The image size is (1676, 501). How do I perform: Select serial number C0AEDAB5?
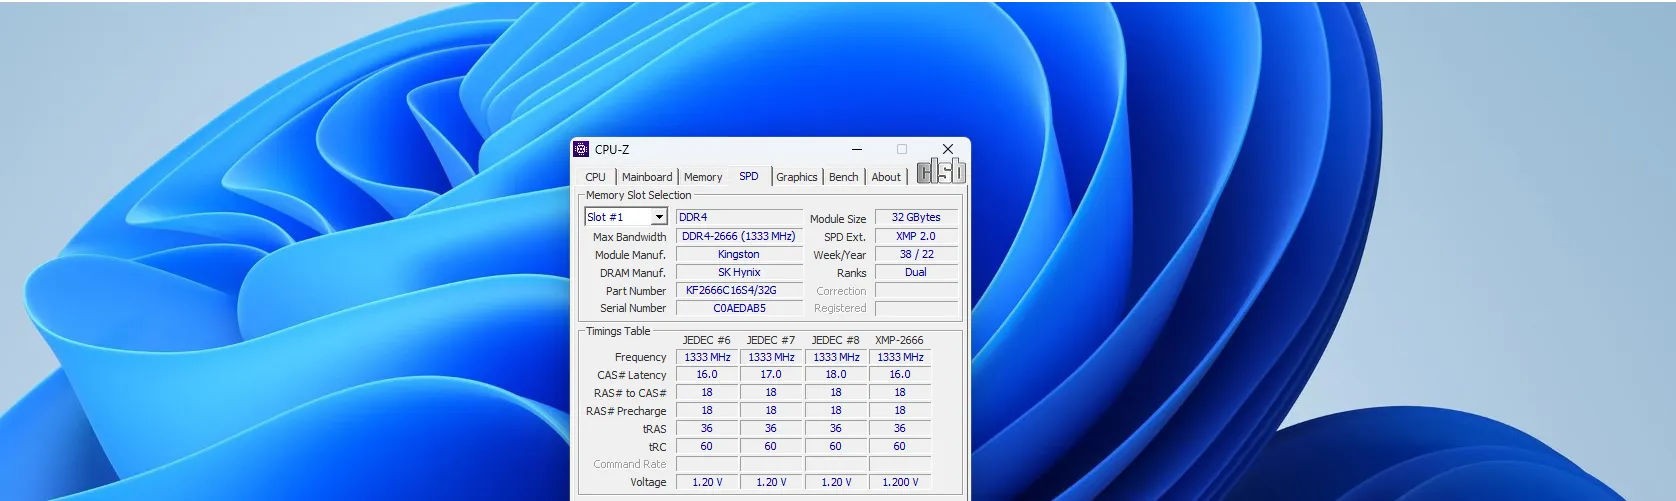coord(739,308)
